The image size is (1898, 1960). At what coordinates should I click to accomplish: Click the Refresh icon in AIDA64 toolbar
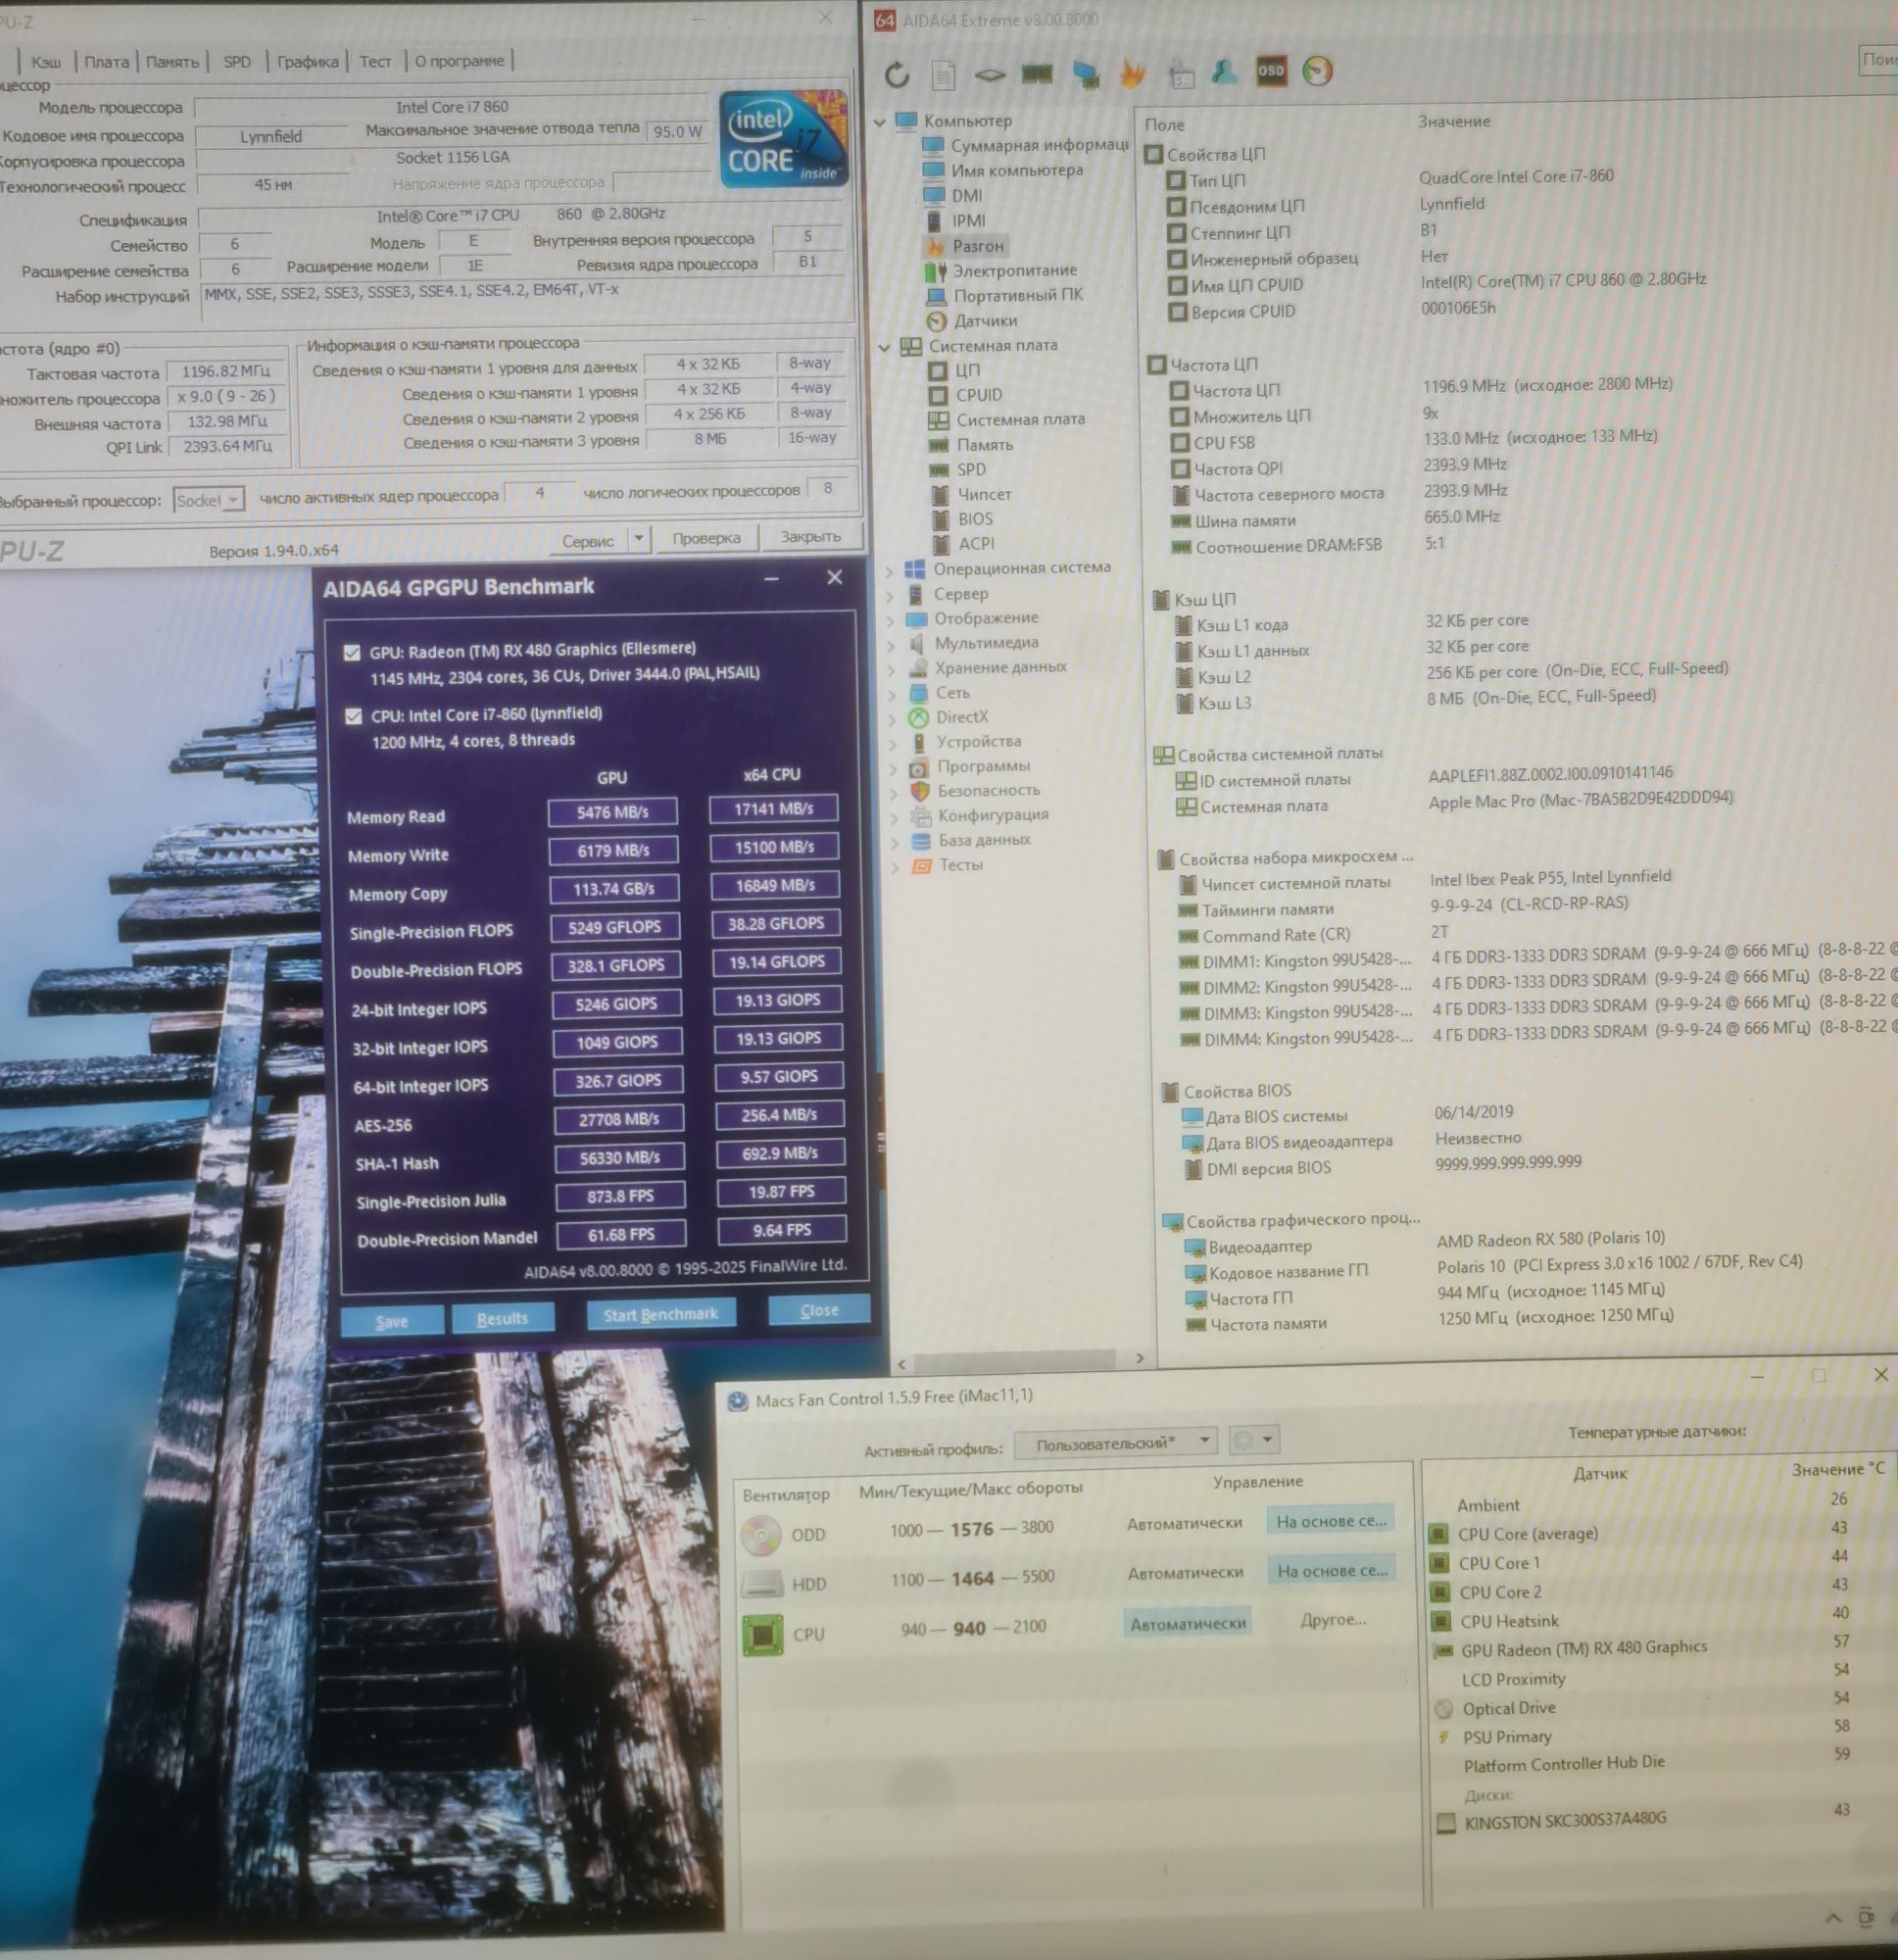(897, 74)
